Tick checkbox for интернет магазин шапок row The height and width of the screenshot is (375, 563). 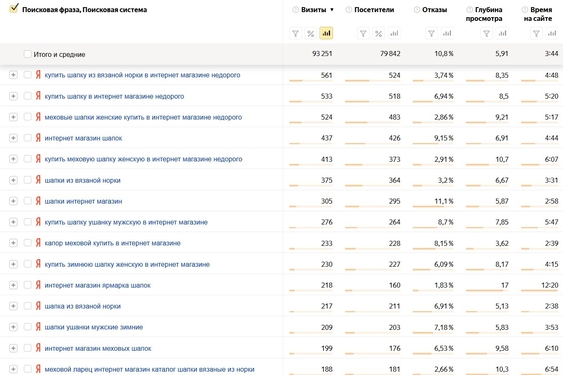[x=27, y=138]
